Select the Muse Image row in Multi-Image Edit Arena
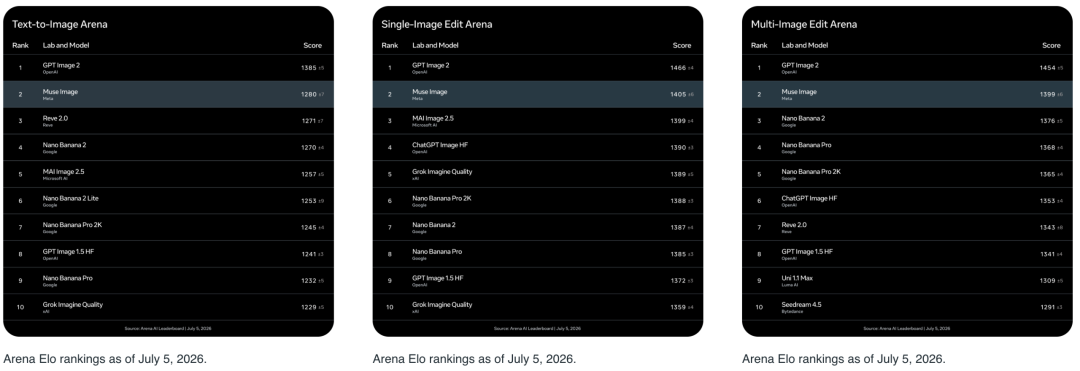The width and height of the screenshot is (1080, 371). pyautogui.click(x=907, y=94)
